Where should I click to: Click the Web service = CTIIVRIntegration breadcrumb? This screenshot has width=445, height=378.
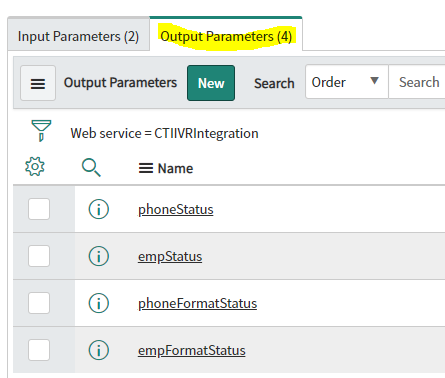(164, 133)
